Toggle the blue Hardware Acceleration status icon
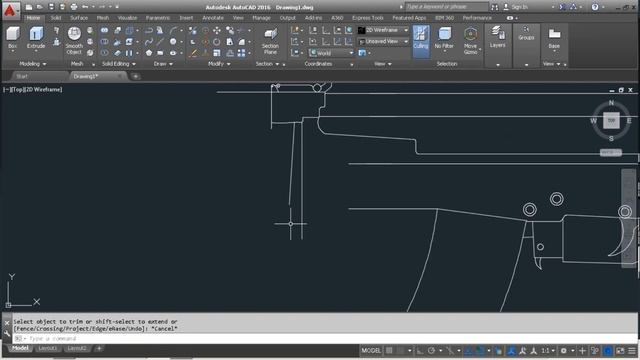 click(x=608, y=351)
